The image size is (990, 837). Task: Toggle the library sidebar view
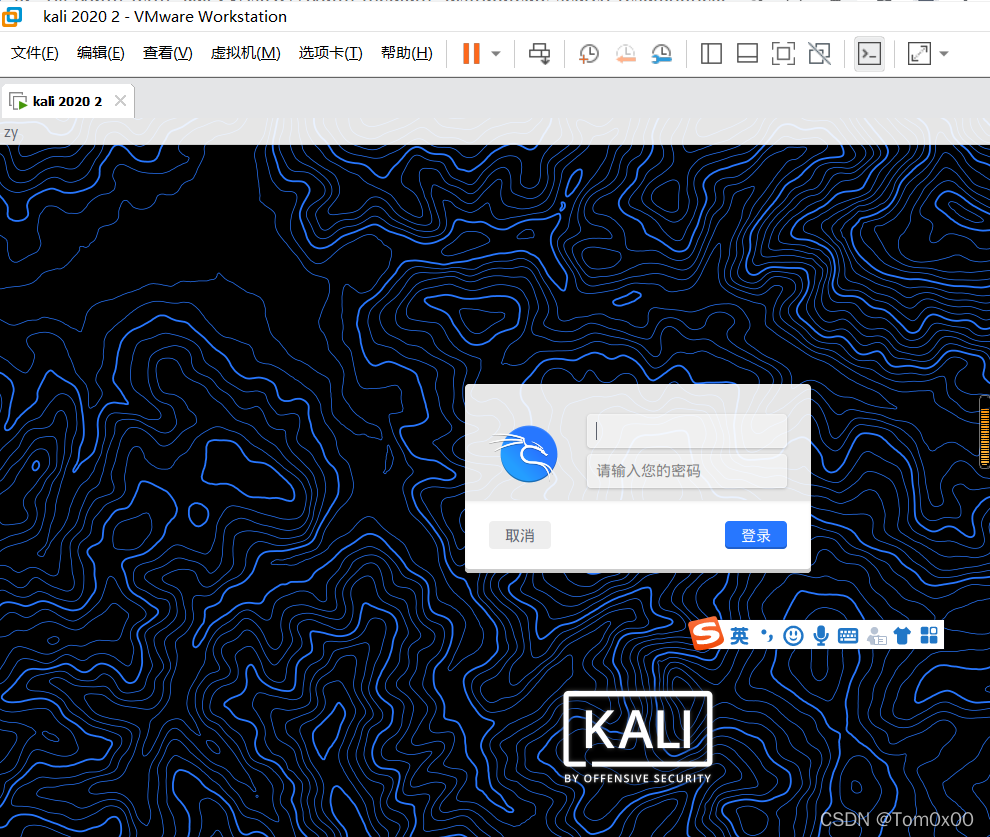click(x=711, y=54)
